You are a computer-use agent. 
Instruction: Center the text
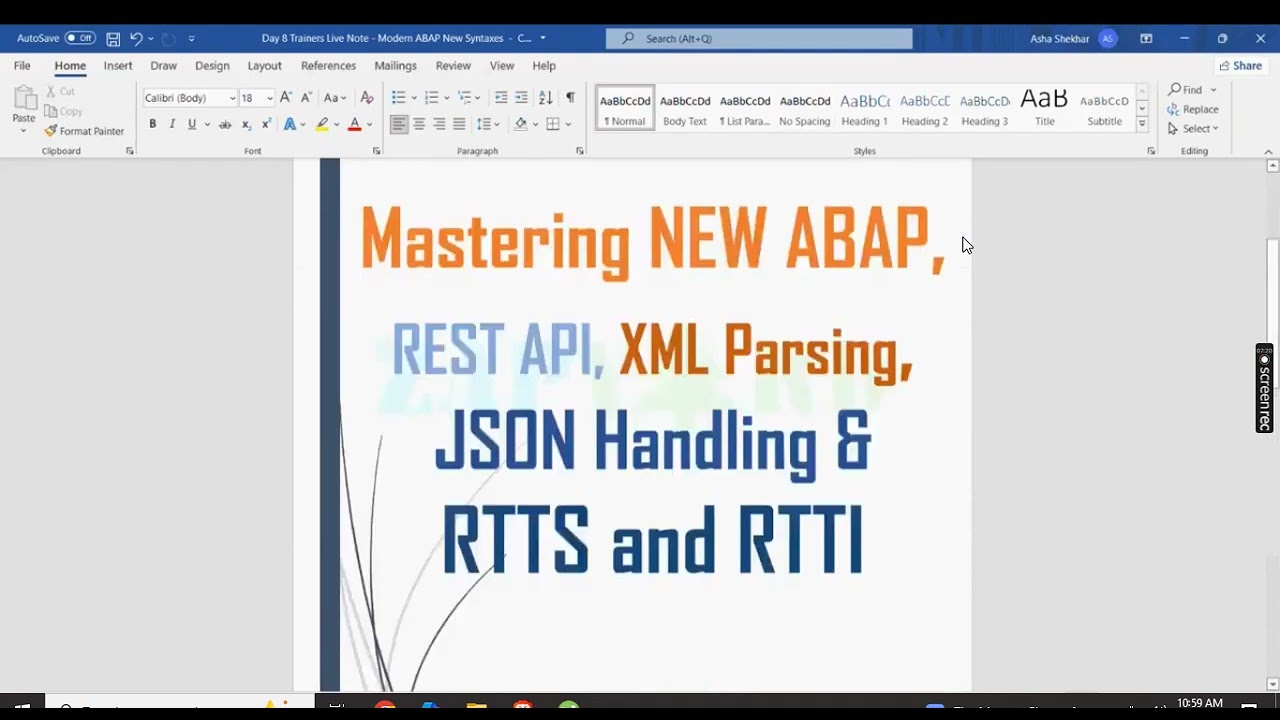coord(419,124)
